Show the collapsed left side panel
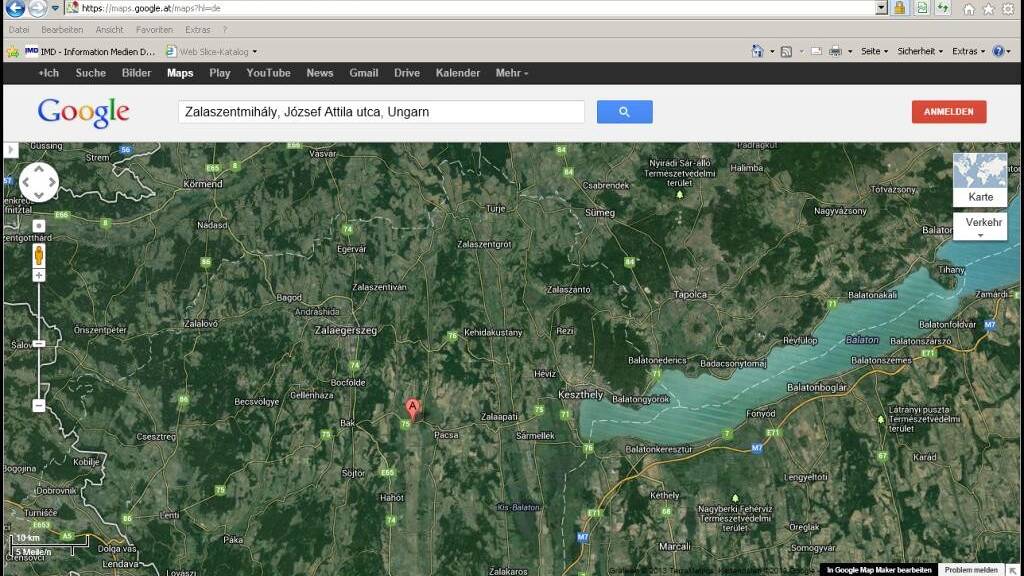Screen dimensions: 1024x576 point(11,150)
